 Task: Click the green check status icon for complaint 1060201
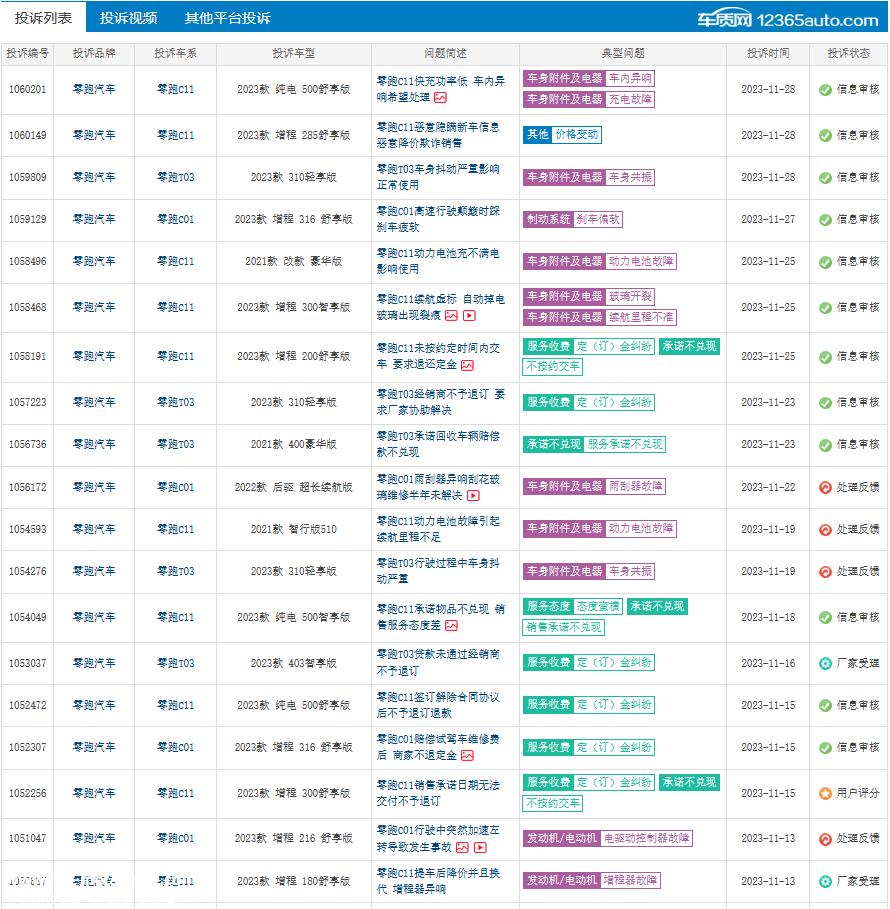825,90
